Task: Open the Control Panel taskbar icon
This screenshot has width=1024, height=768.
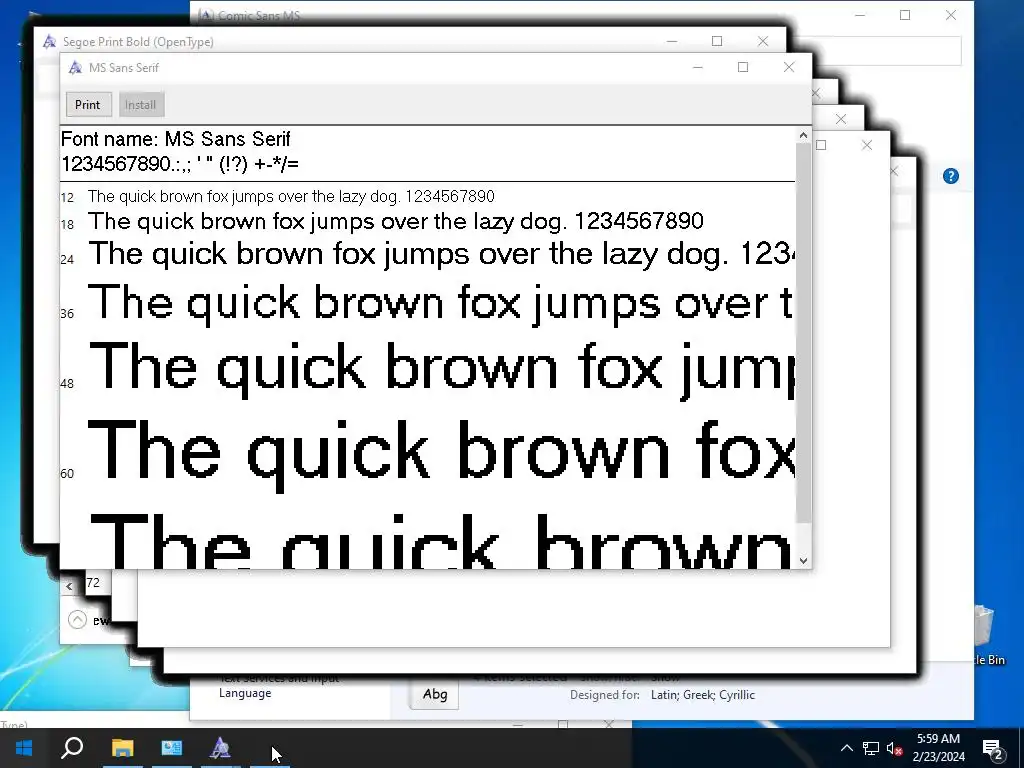Action: [172, 748]
